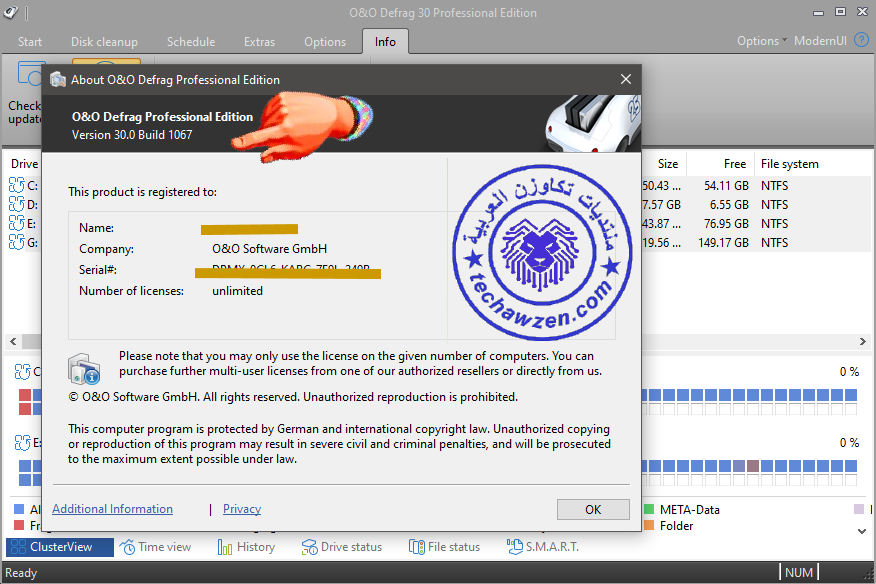Viewport: 876px width, 584px height.
Task: Click the 6.55 GB free value
Action: tap(729, 205)
